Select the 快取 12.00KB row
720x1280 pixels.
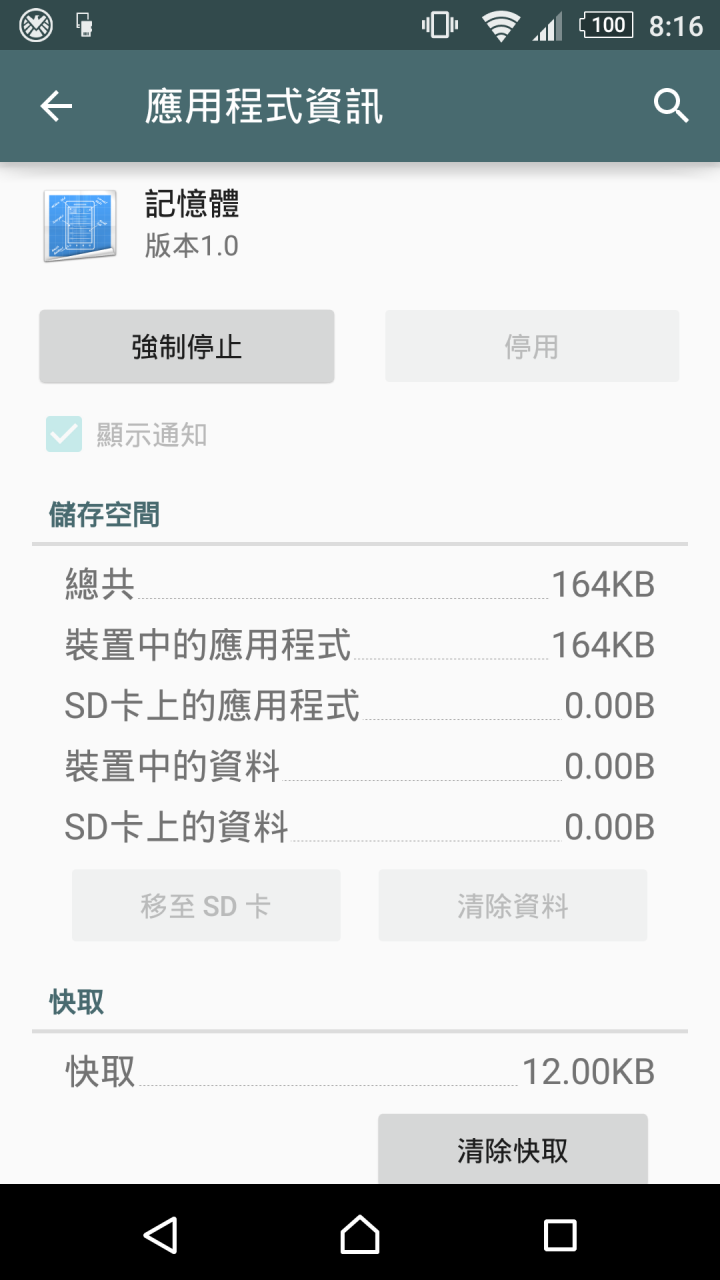[360, 1071]
